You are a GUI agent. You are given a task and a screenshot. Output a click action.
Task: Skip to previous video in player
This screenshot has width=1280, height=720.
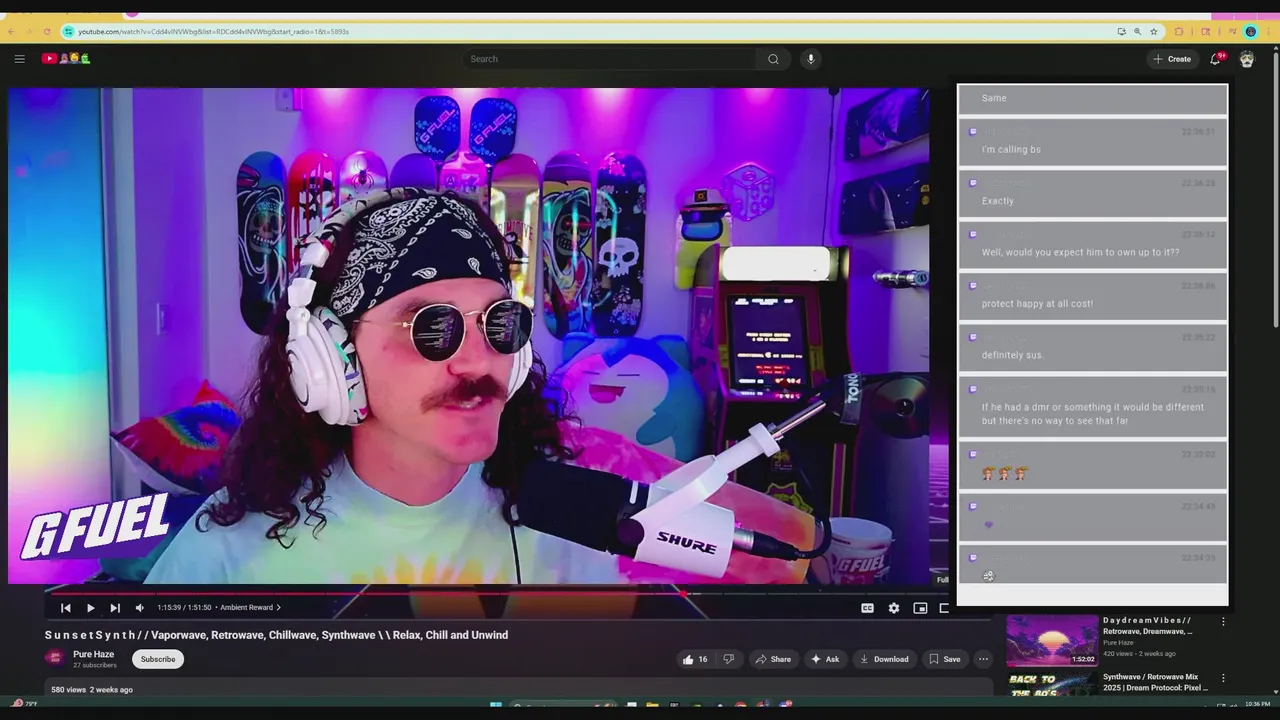(x=66, y=608)
